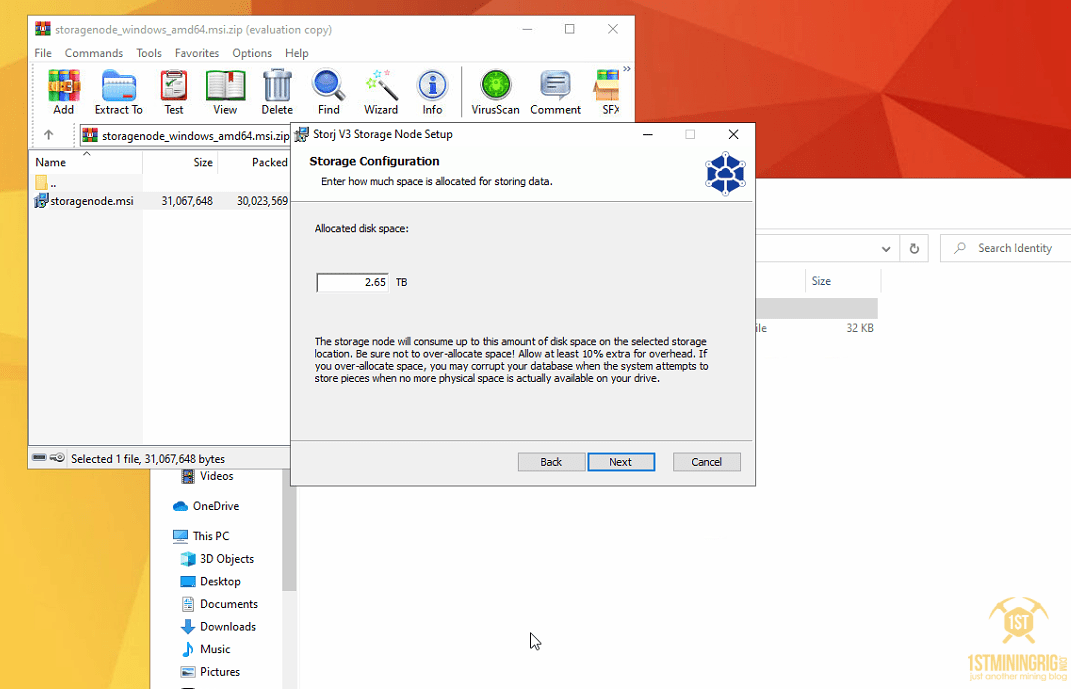Open the Help menu in WinRAR
This screenshot has height=689, width=1071.
[x=296, y=53]
